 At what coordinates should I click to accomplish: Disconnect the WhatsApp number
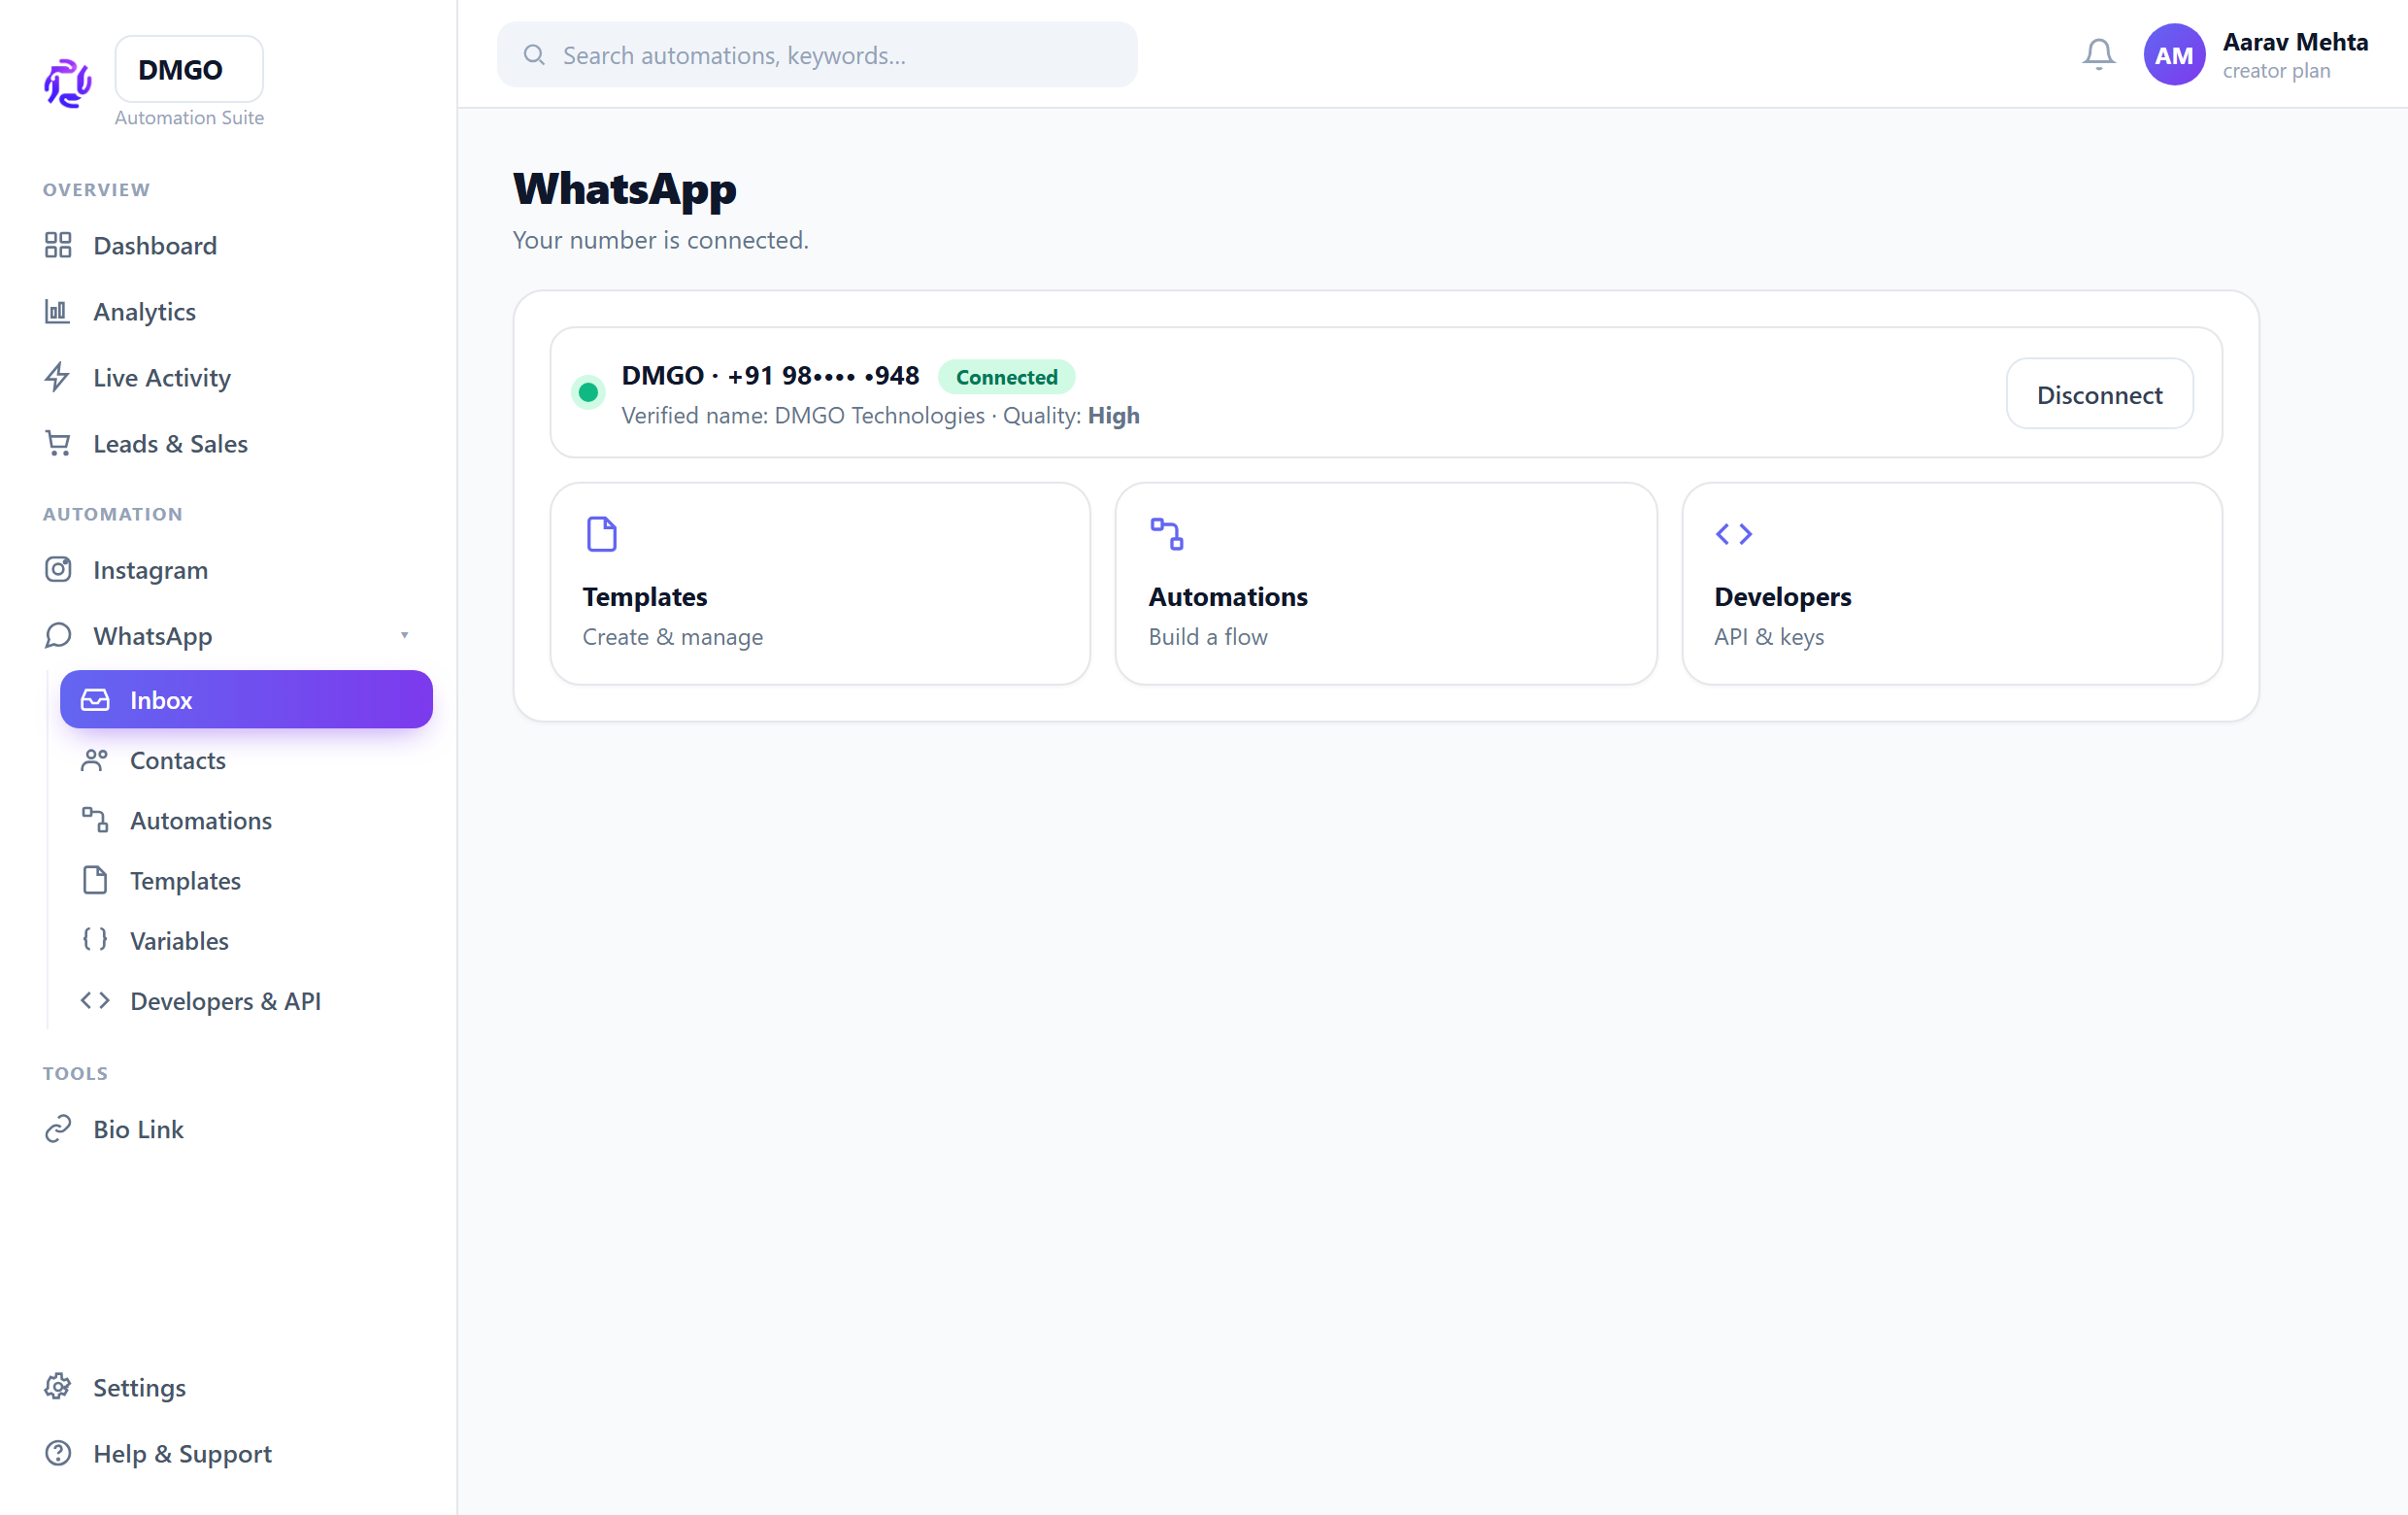[2099, 394]
